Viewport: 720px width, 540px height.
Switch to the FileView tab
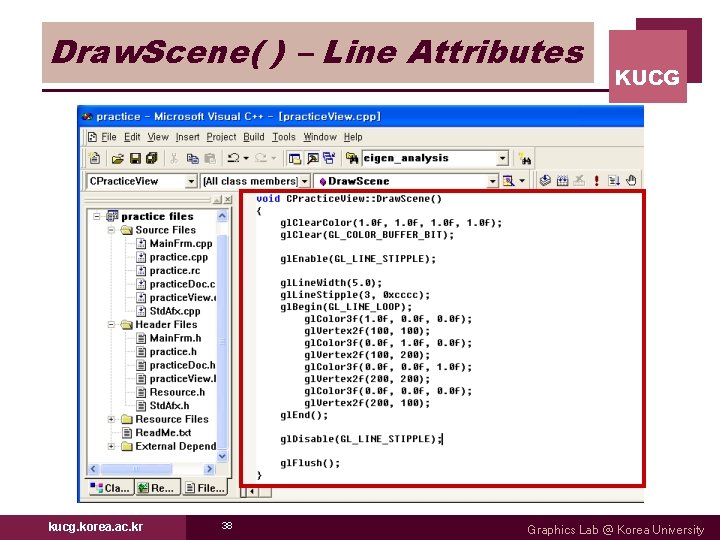pyautogui.click(x=205, y=488)
